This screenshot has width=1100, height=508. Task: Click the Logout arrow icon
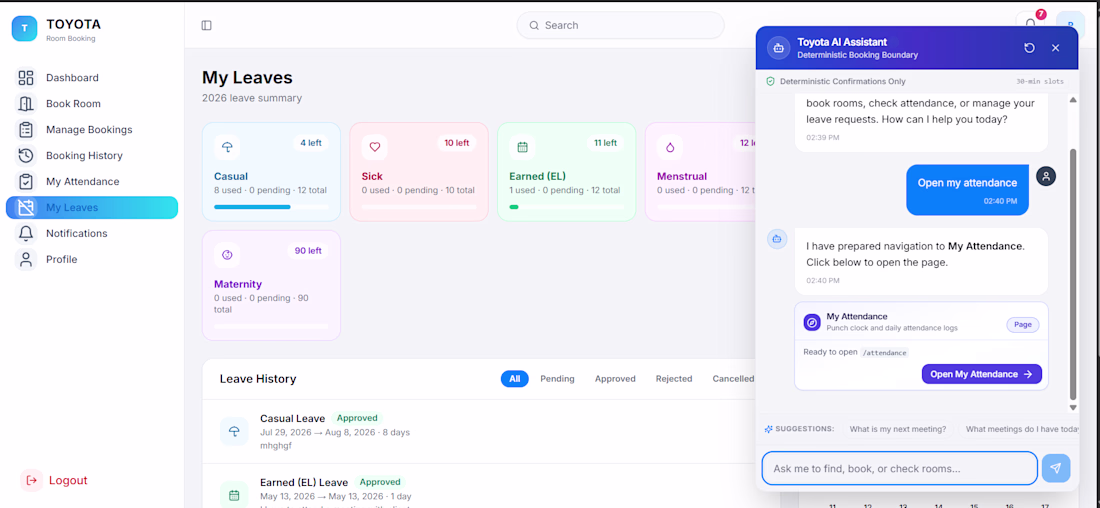pos(32,481)
